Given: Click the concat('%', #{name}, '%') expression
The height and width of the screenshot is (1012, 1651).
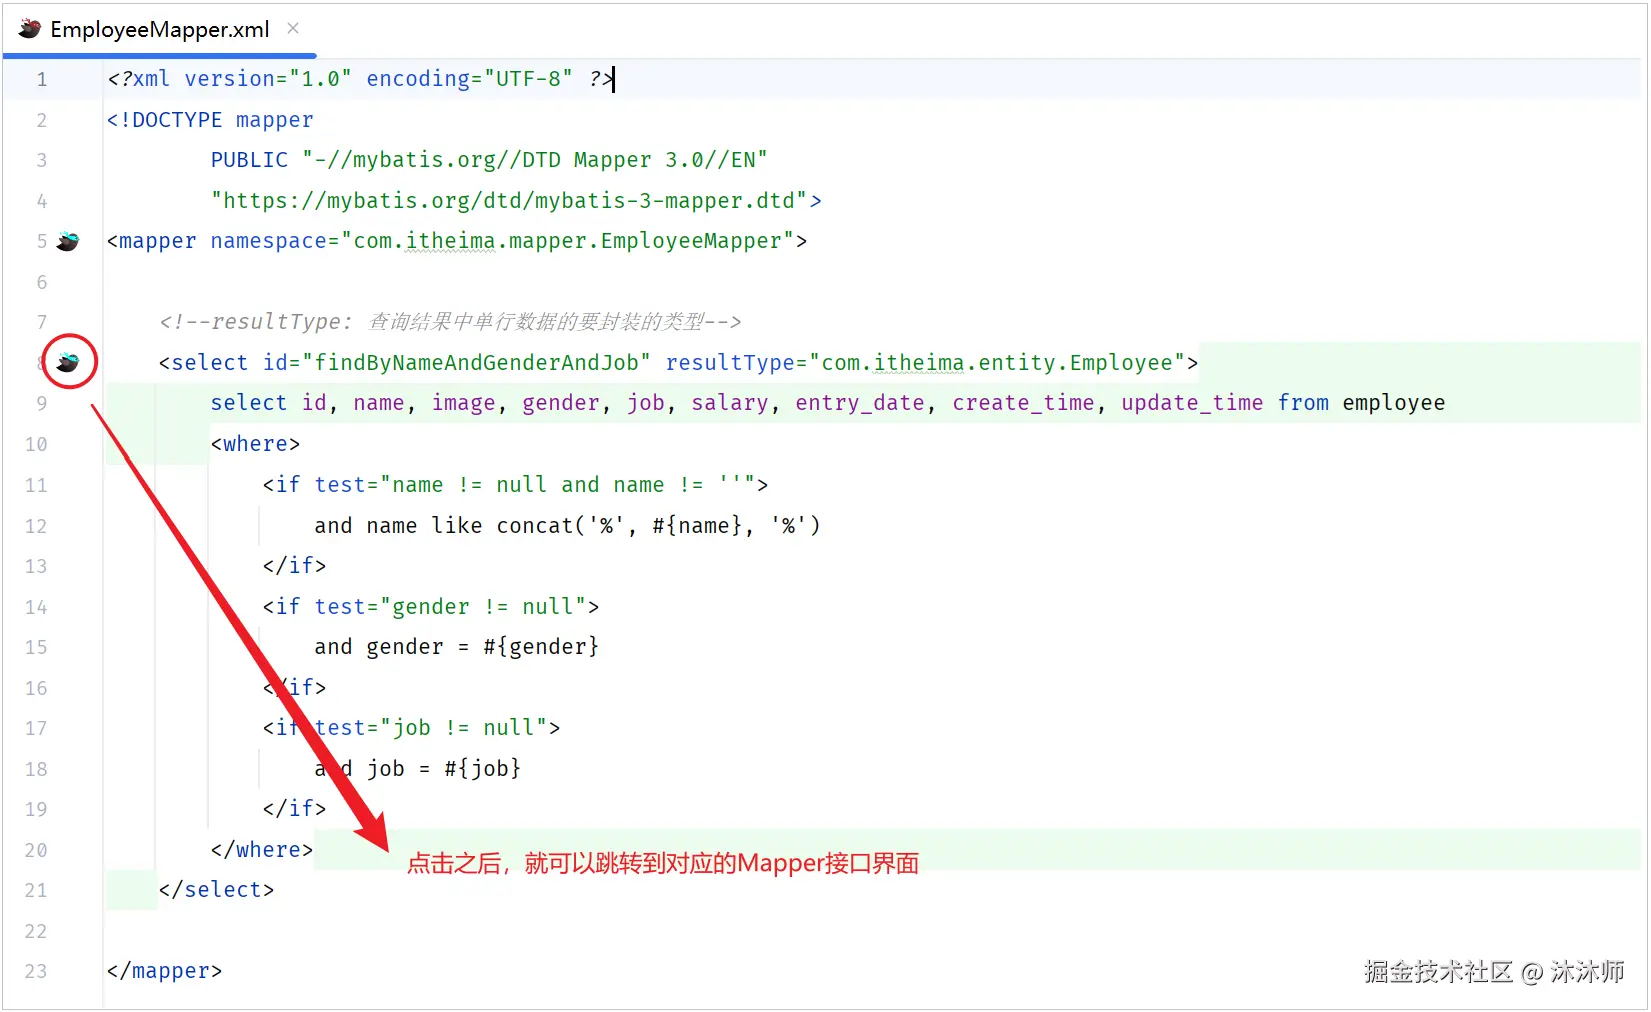Looking at the screenshot, I should point(658,525).
